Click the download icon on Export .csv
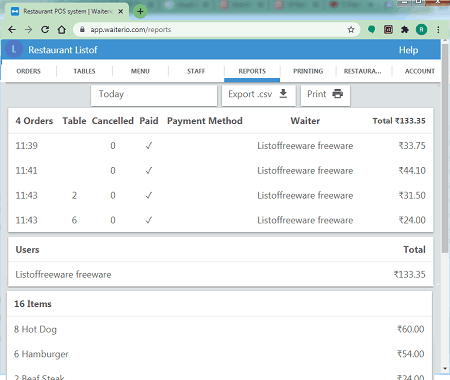The image size is (450, 380). point(283,94)
